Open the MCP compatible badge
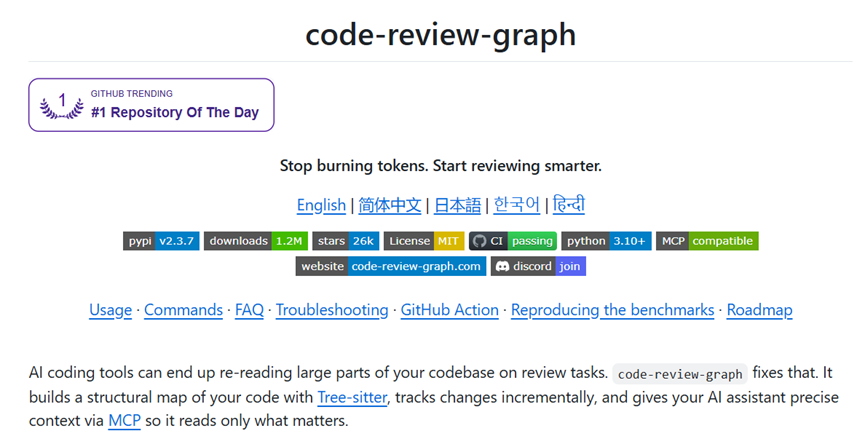 click(707, 241)
